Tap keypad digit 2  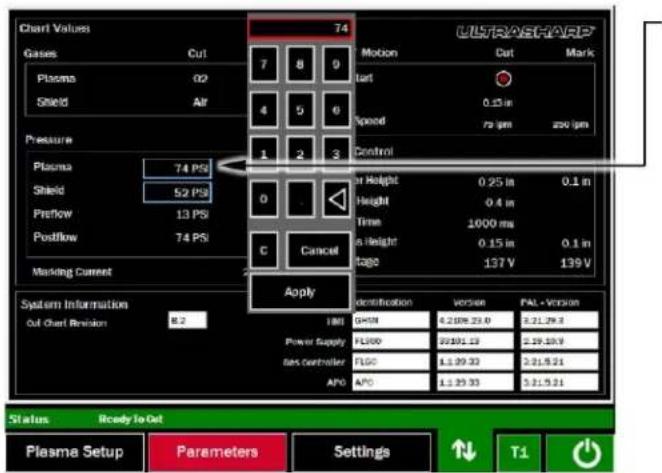point(300,154)
